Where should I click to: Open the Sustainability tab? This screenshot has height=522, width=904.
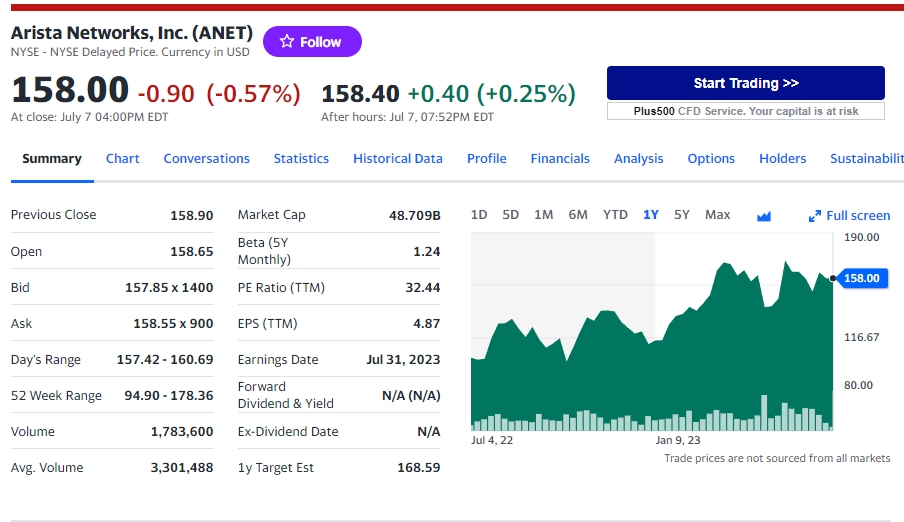[x=867, y=159]
